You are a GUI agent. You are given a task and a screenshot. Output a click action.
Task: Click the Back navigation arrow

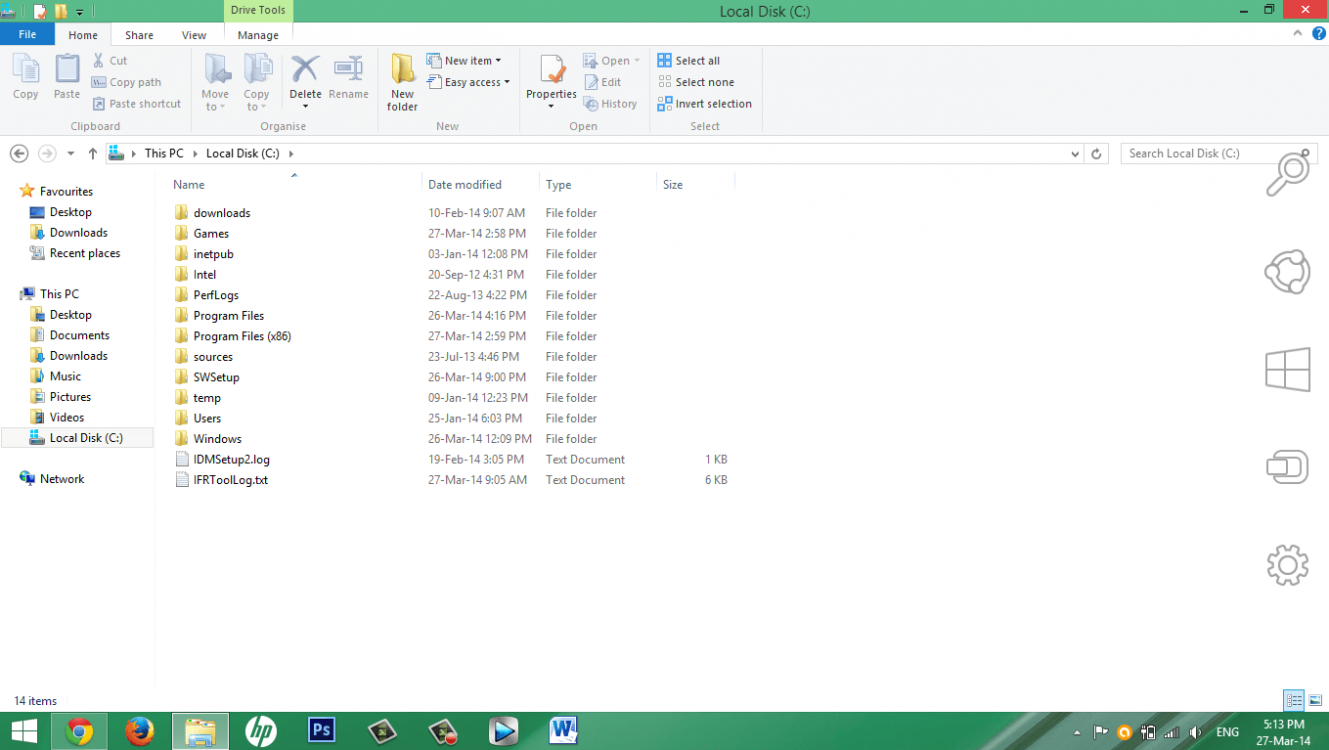18,154
